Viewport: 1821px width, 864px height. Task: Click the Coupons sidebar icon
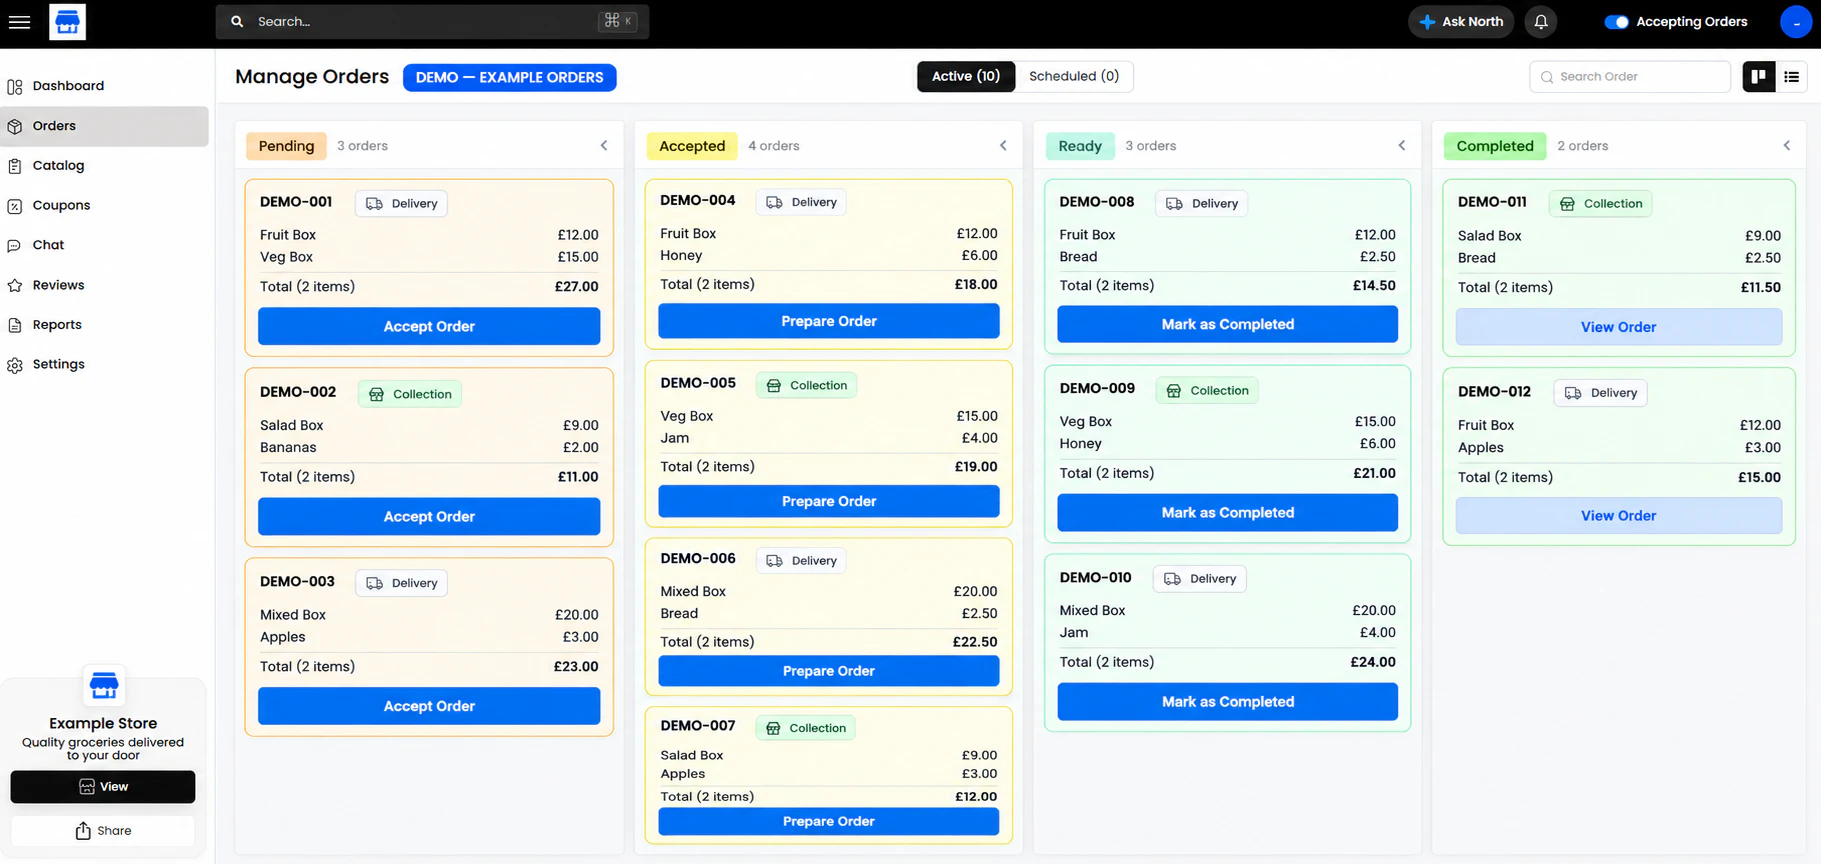click(15, 206)
